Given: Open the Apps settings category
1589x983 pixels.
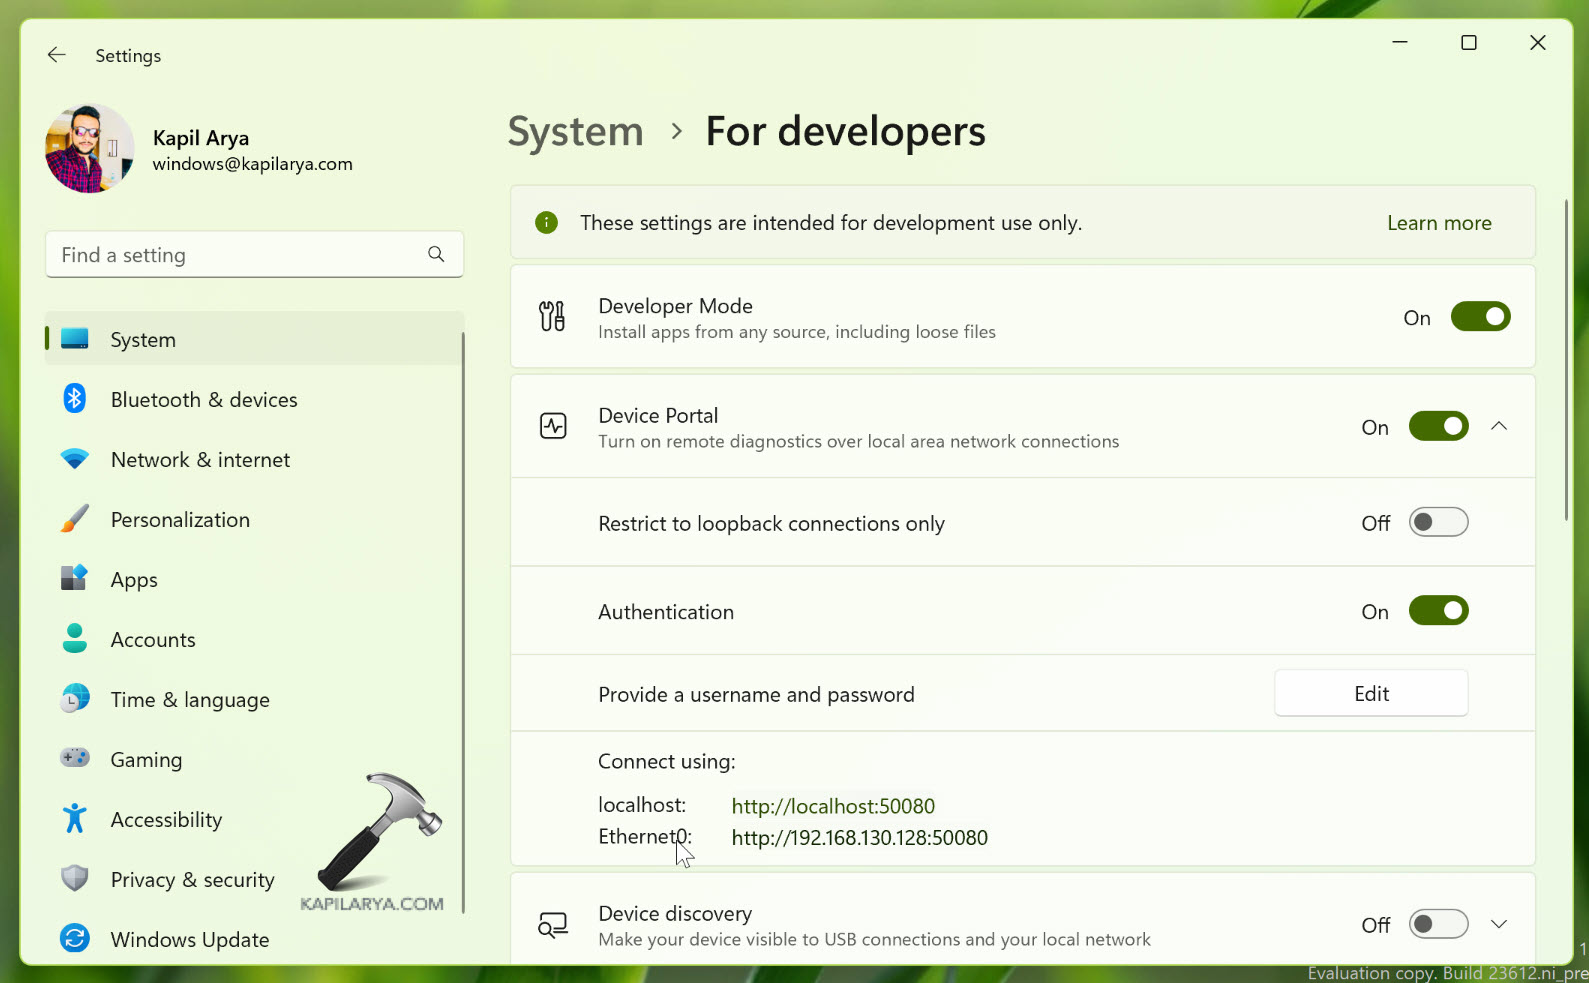Looking at the screenshot, I should click(x=134, y=580).
